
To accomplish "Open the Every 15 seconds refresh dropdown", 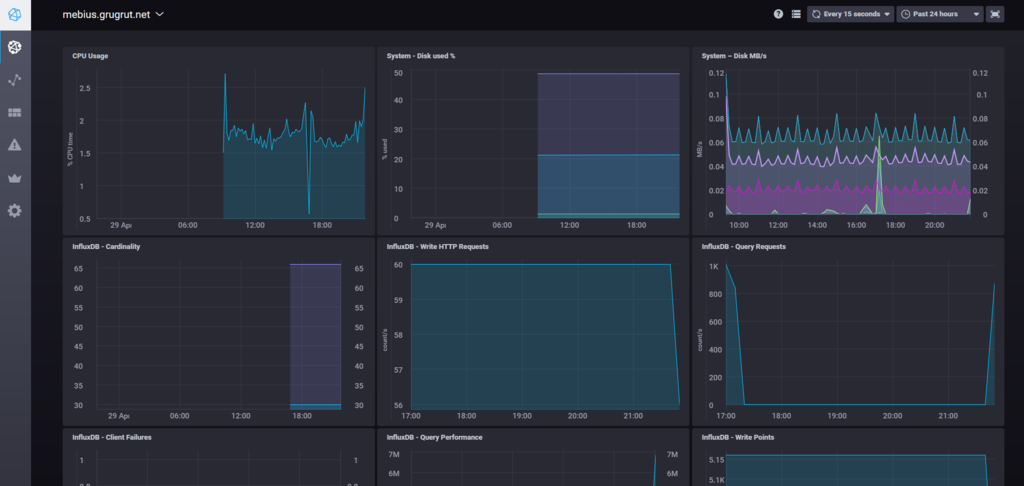I will [x=850, y=14].
